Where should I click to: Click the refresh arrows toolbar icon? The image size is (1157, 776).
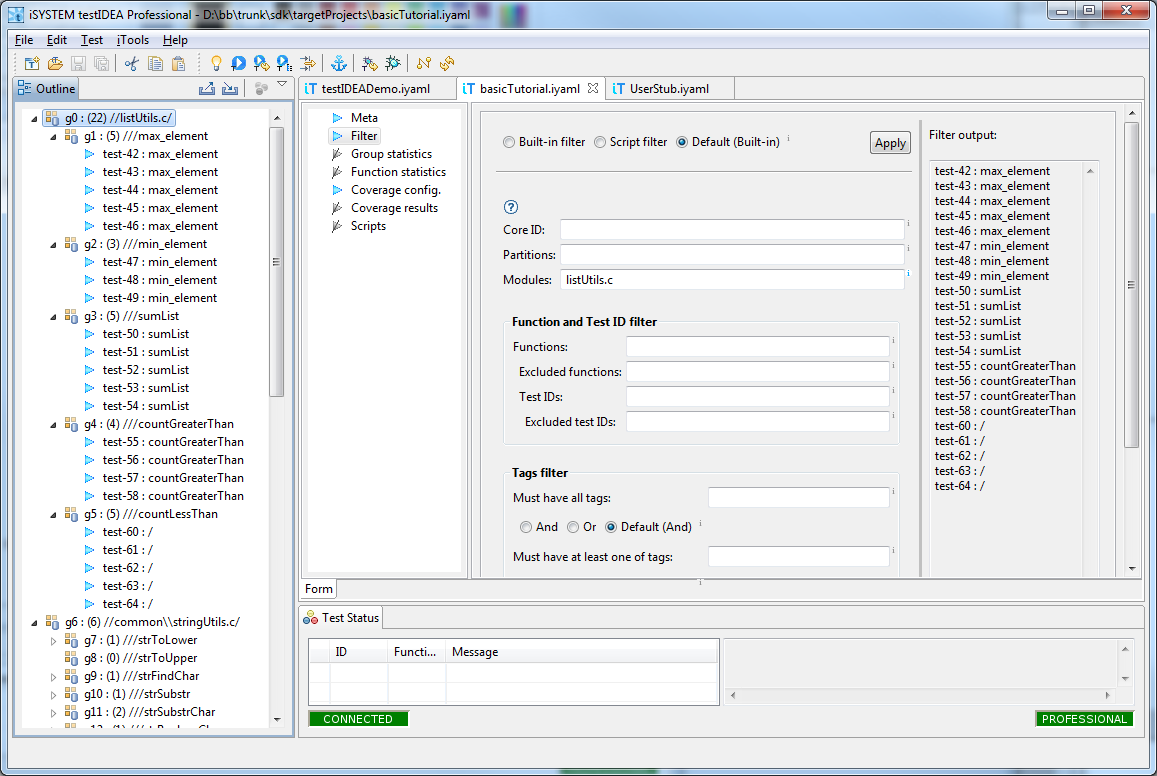447,63
